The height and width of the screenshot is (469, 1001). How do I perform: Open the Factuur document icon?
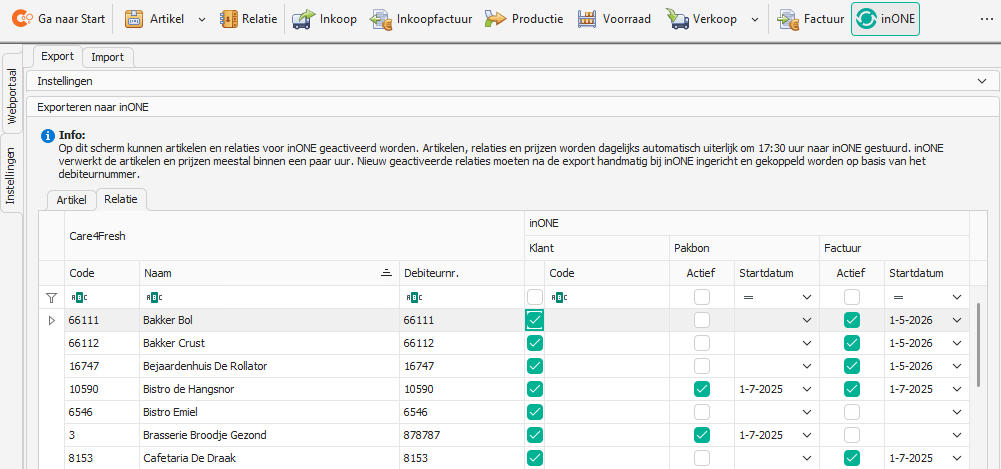pyautogui.click(x=786, y=19)
